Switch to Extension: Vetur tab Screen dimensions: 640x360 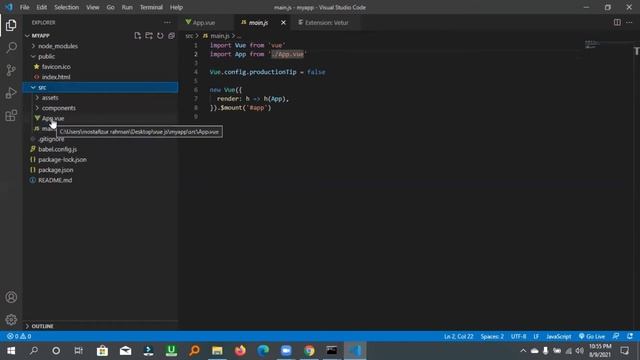[x=327, y=22]
